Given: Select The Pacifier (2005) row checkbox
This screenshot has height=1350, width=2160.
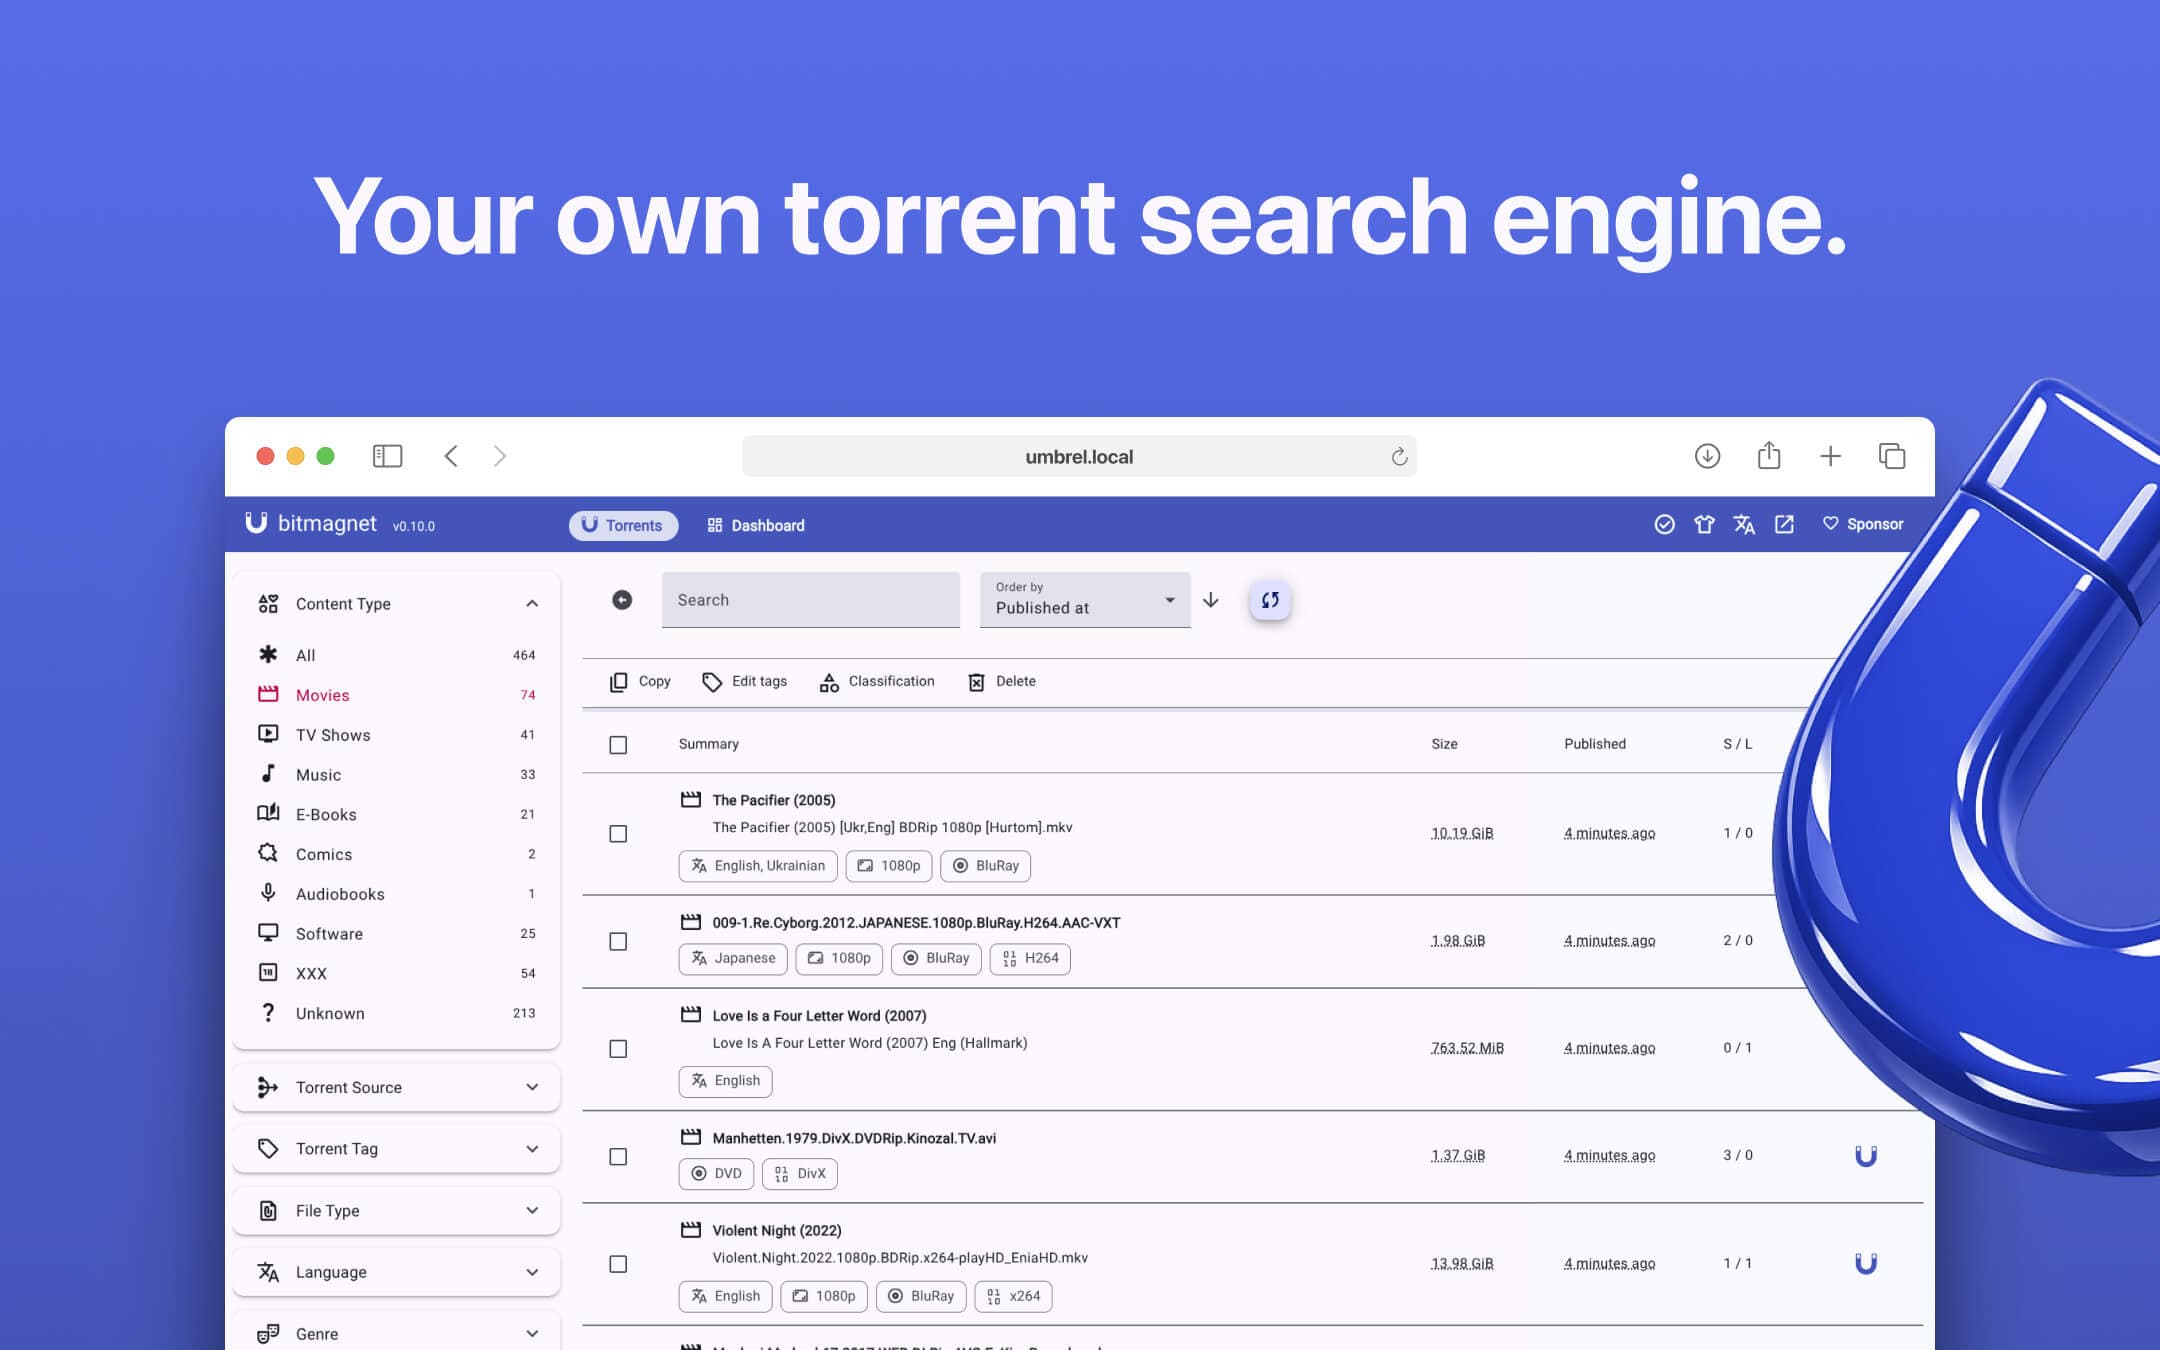Looking at the screenshot, I should coord(618,834).
